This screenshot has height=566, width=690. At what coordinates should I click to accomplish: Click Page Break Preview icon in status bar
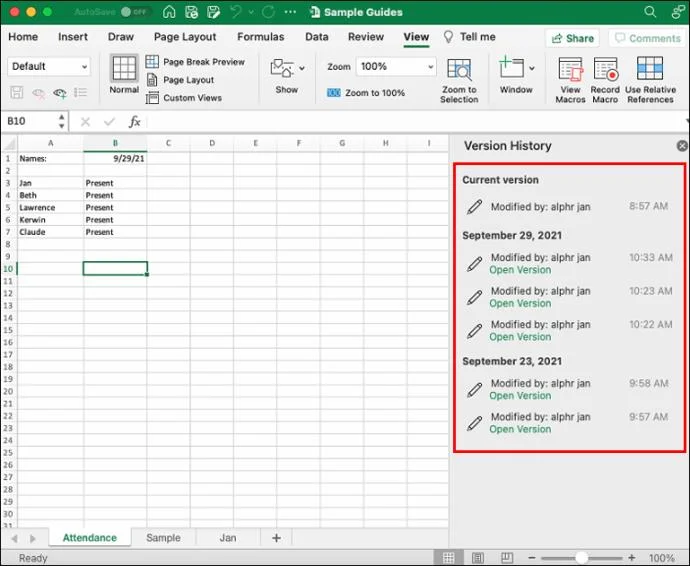coord(507,558)
